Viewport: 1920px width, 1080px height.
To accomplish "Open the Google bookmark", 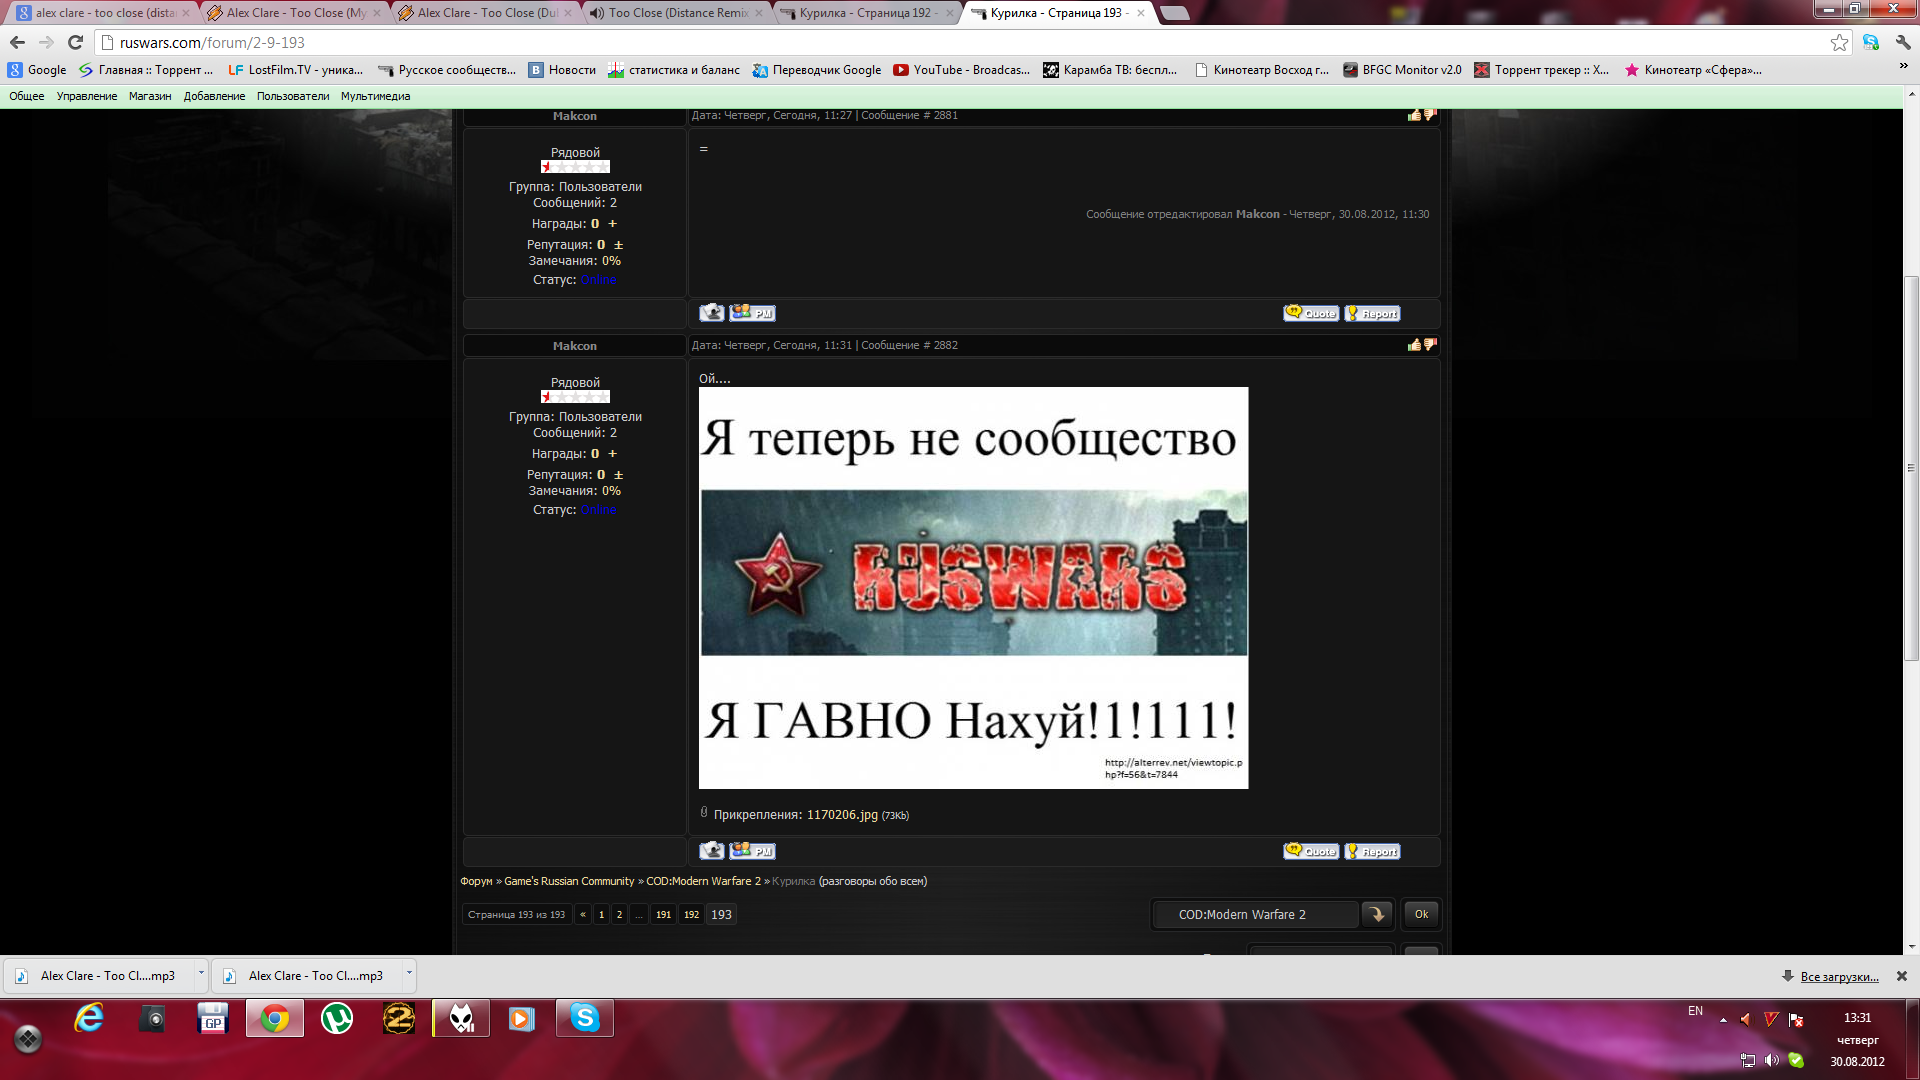I will [37, 70].
